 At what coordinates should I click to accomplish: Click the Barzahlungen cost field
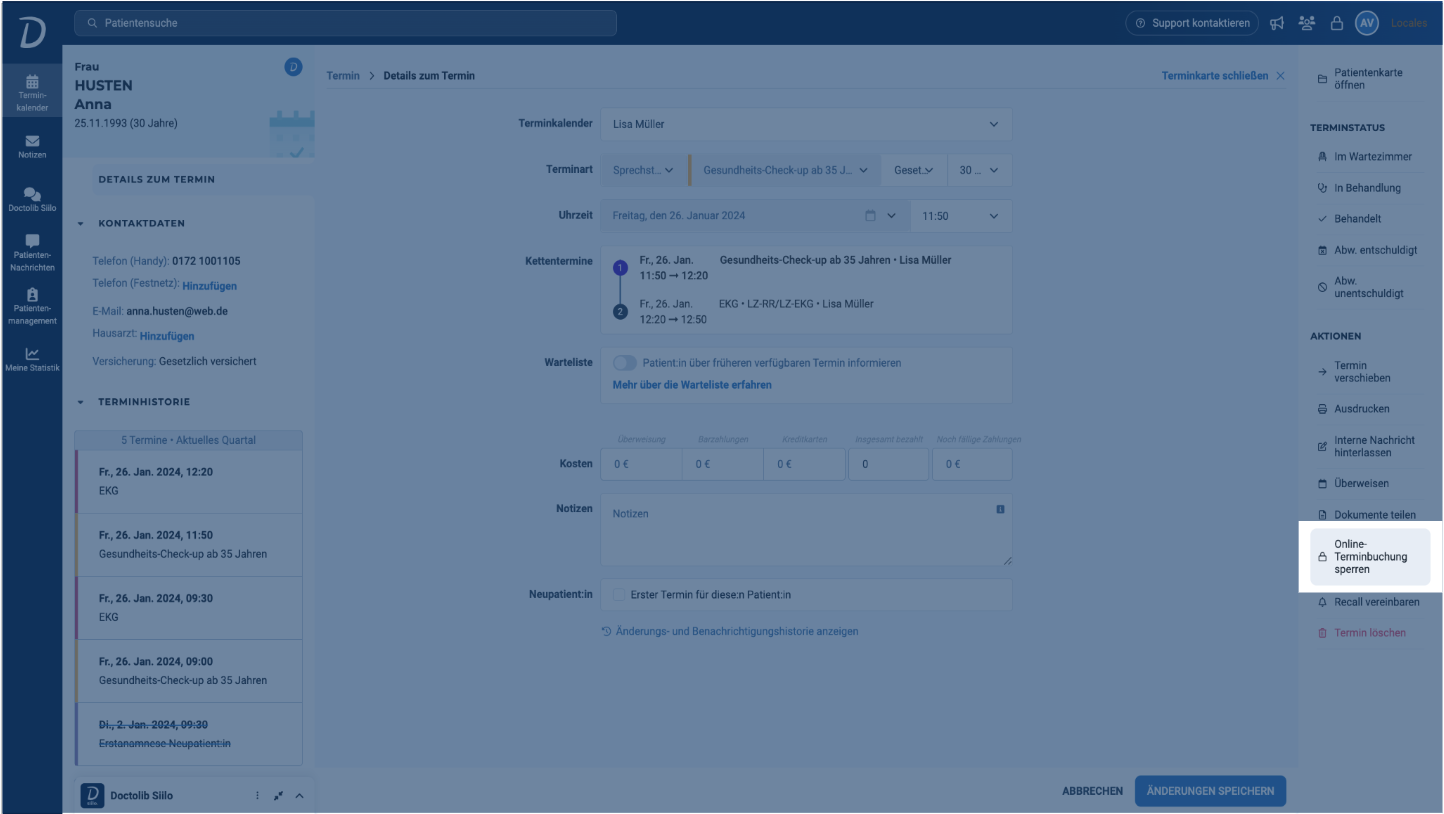[x=723, y=464]
